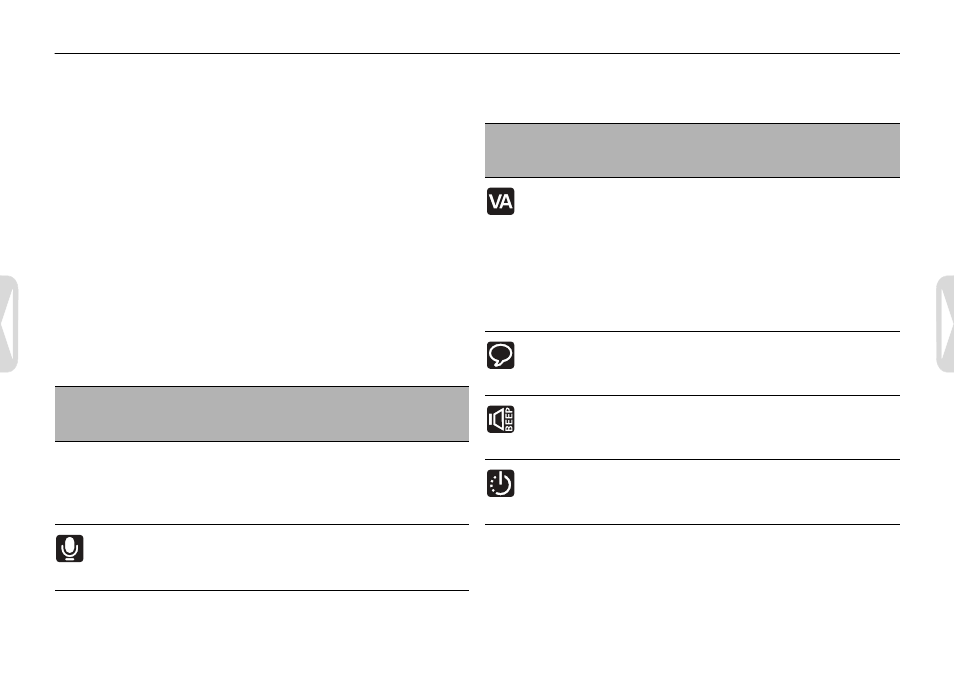Click the microphone icon
The height and width of the screenshot is (675, 954).
[x=69, y=548]
